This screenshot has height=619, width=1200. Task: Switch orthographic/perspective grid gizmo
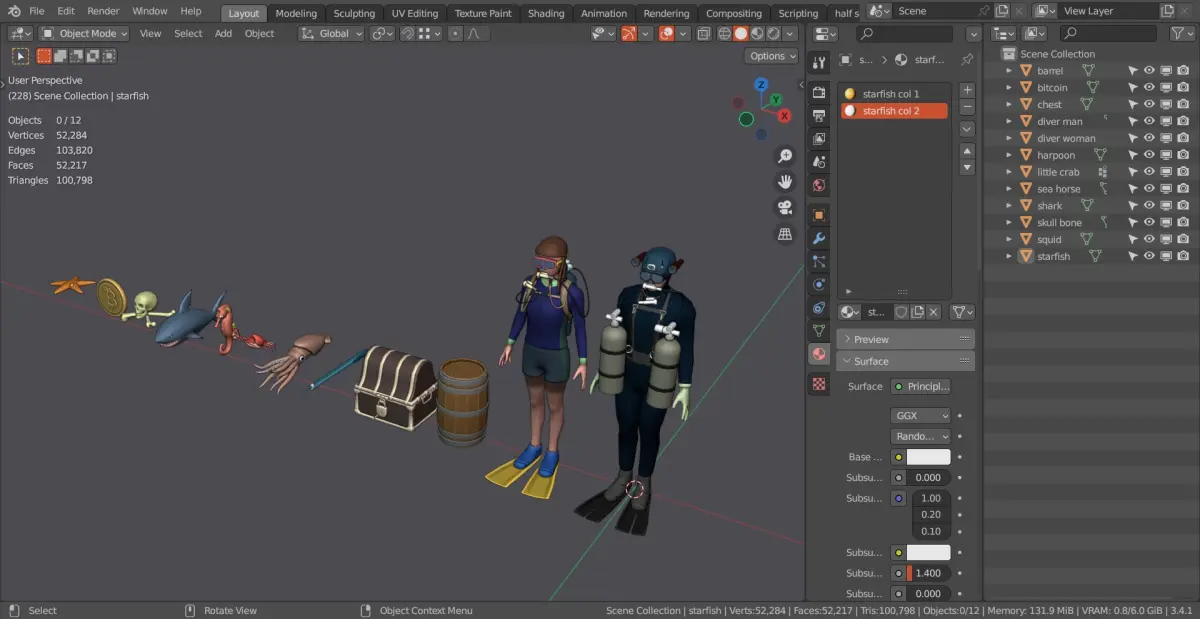(x=785, y=234)
